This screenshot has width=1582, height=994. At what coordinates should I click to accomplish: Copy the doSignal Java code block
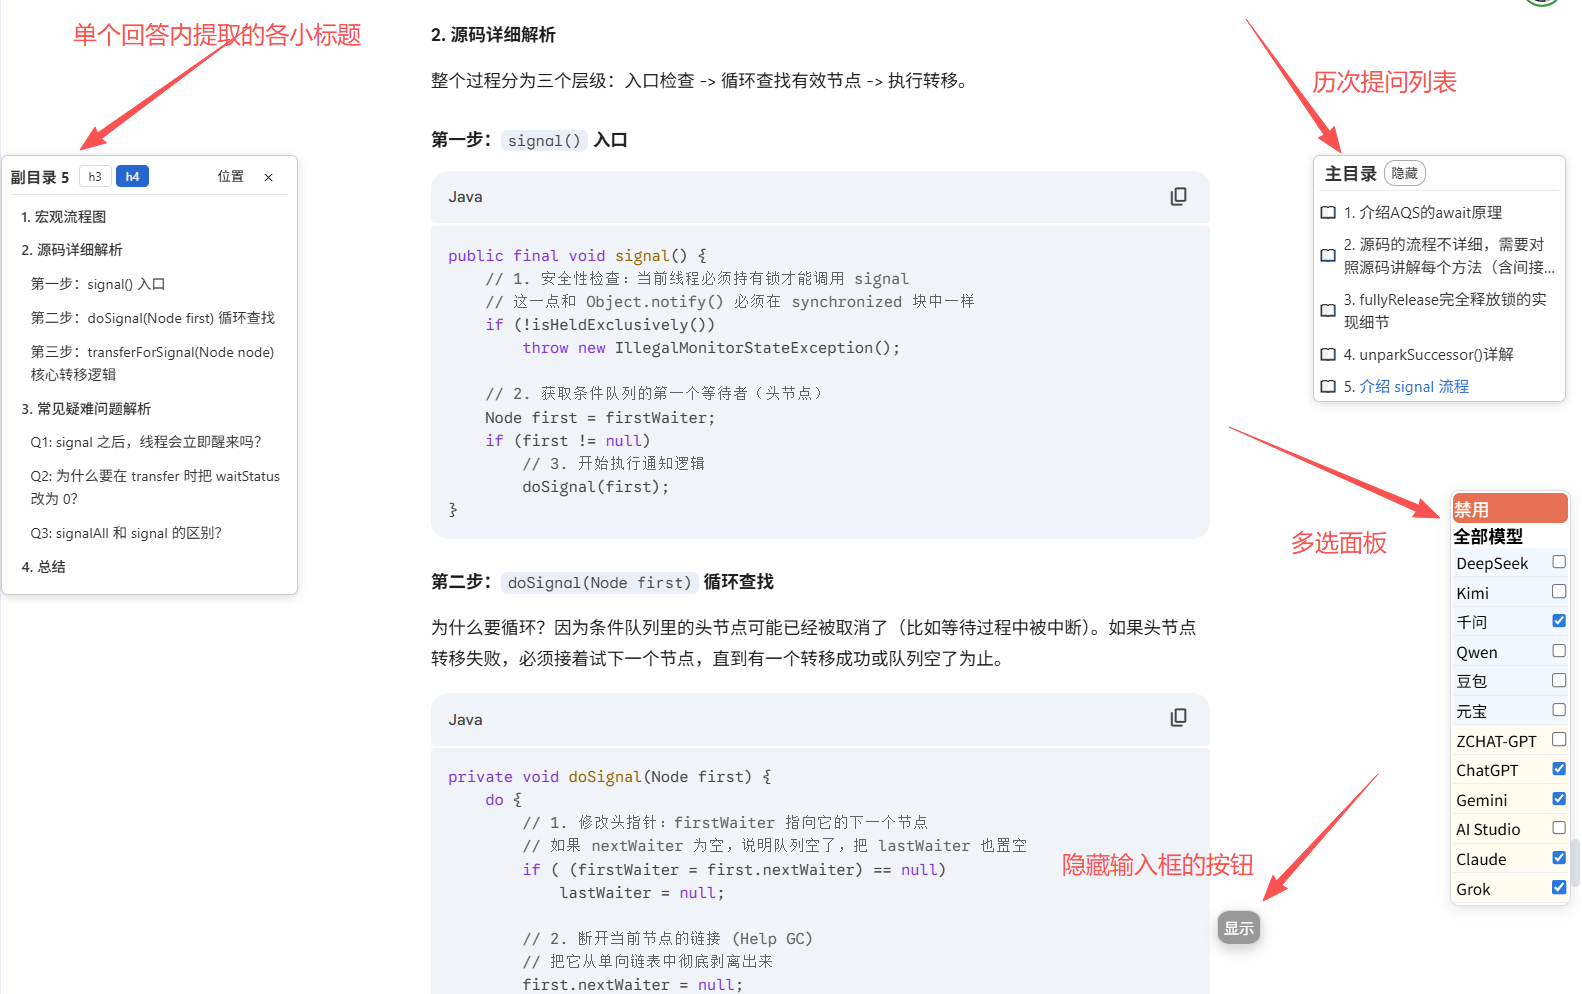coord(1178,718)
